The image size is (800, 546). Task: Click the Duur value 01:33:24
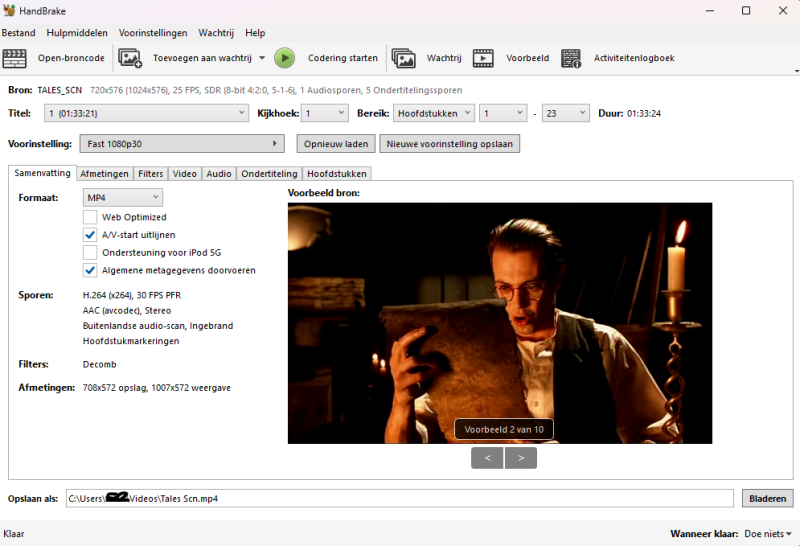644,113
